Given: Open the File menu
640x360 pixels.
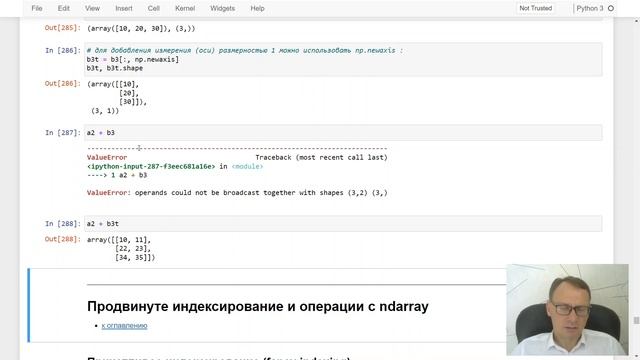Looking at the screenshot, I should tap(37, 8).
